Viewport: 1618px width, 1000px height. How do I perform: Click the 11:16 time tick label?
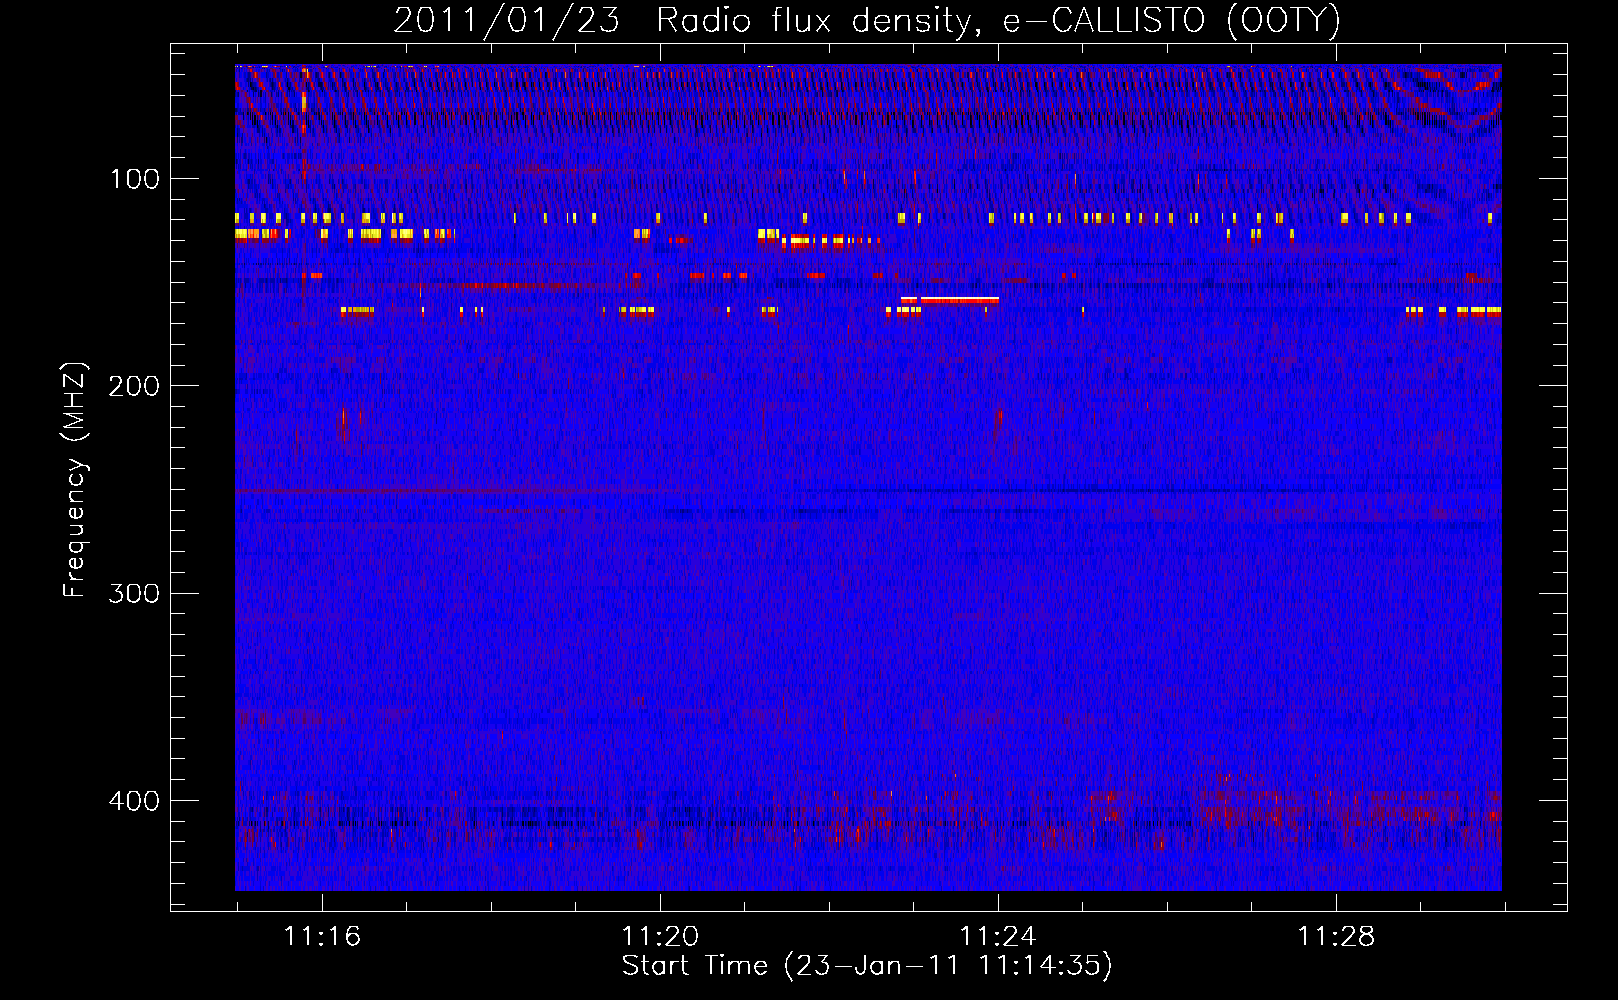point(322,937)
